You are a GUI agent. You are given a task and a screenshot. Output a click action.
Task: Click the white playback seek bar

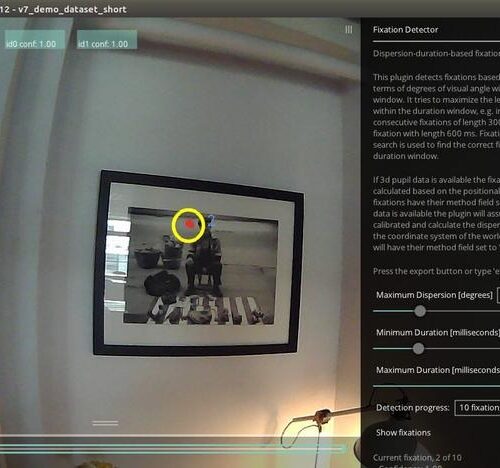[180, 436]
